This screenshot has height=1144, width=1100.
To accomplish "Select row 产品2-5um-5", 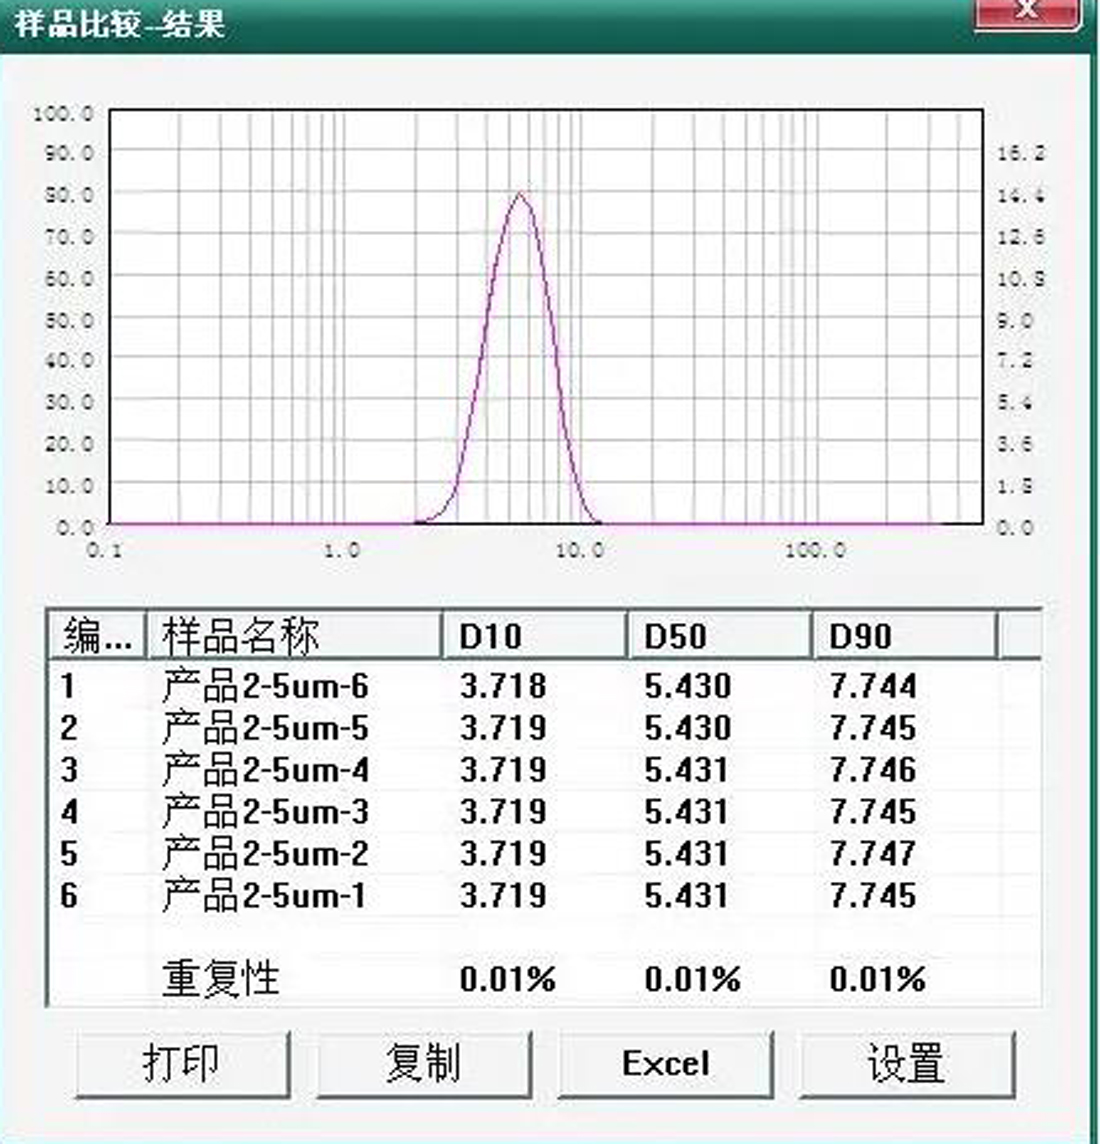I will tap(544, 728).
